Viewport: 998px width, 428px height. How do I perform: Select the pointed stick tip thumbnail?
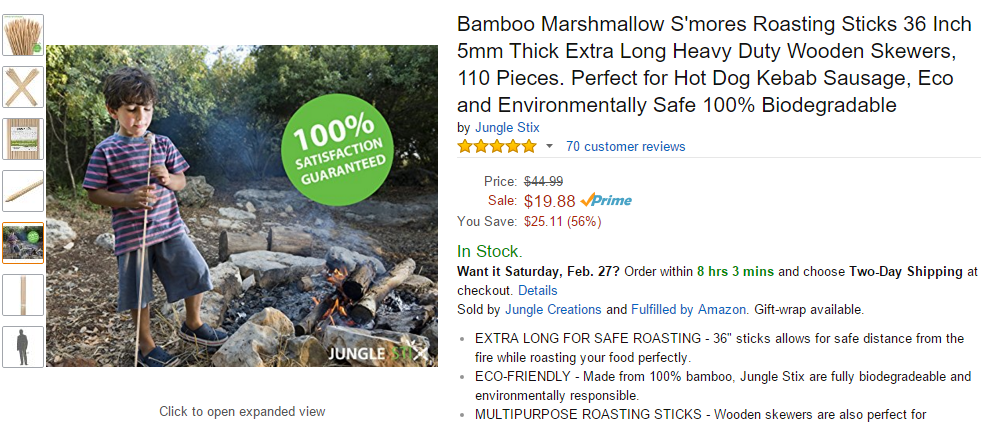pyautogui.click(x=23, y=191)
